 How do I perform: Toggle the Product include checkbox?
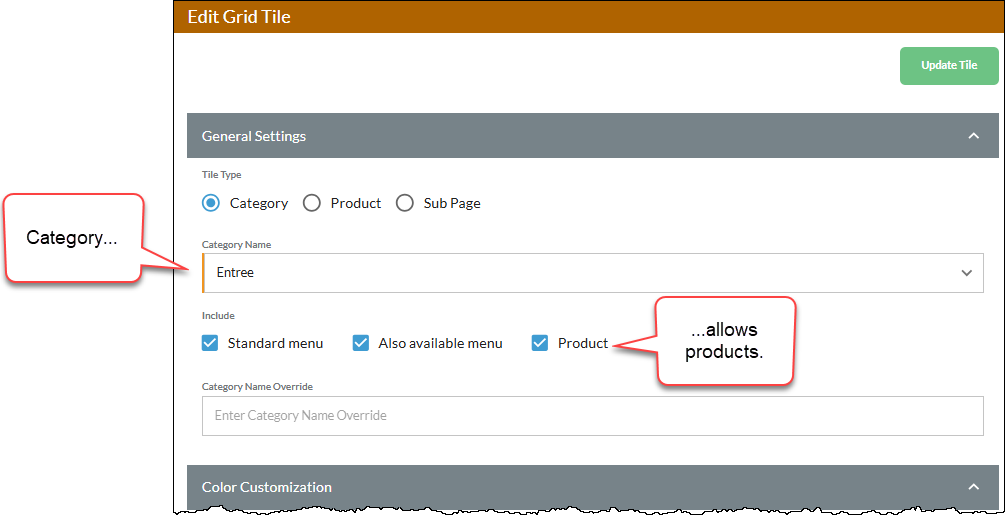(x=540, y=343)
